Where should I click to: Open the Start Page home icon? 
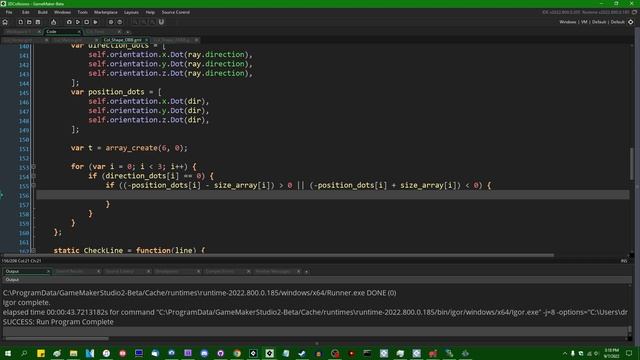[x=5, y=22]
